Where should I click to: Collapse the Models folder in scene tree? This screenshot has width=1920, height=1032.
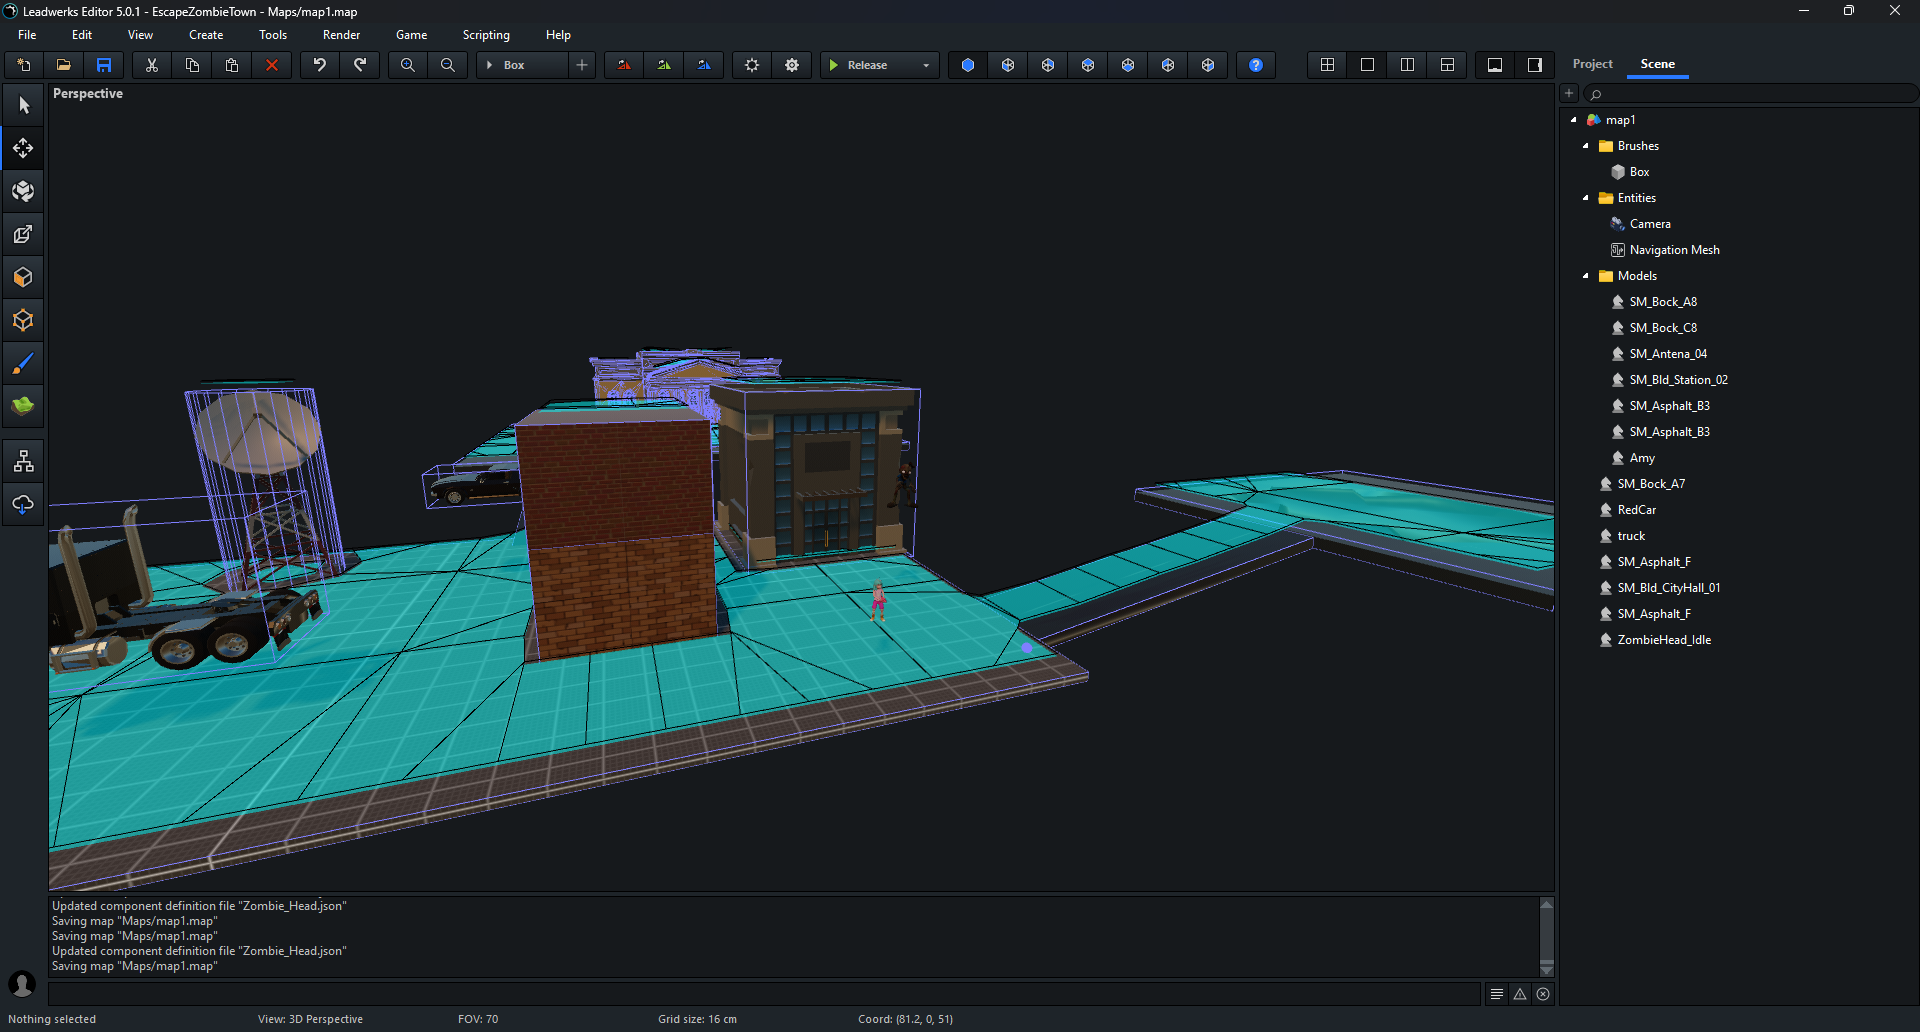1586,276
